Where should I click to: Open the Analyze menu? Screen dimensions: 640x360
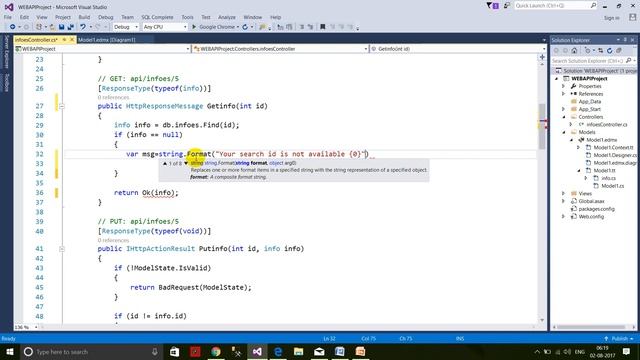(x=227, y=17)
